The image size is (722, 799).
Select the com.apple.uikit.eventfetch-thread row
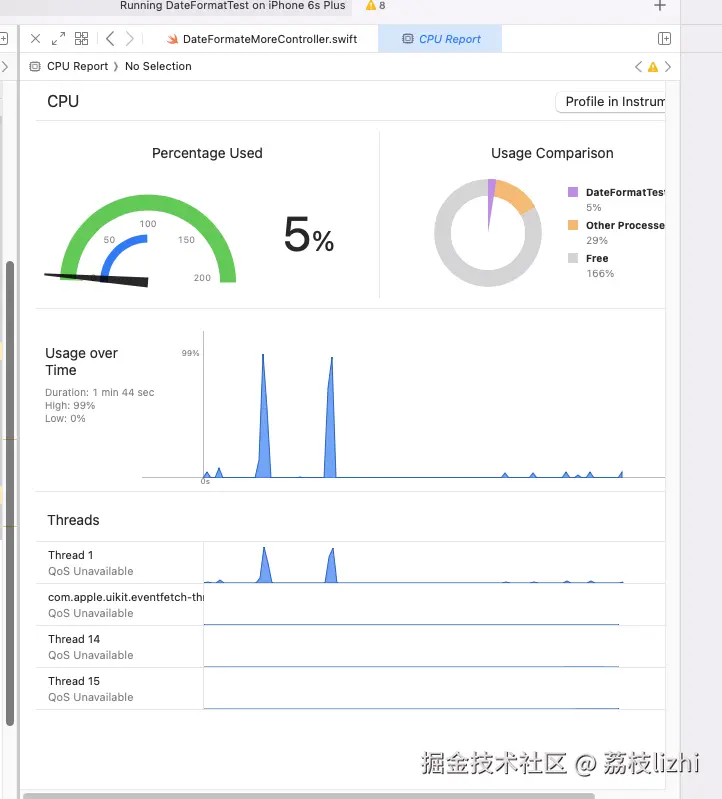351,605
